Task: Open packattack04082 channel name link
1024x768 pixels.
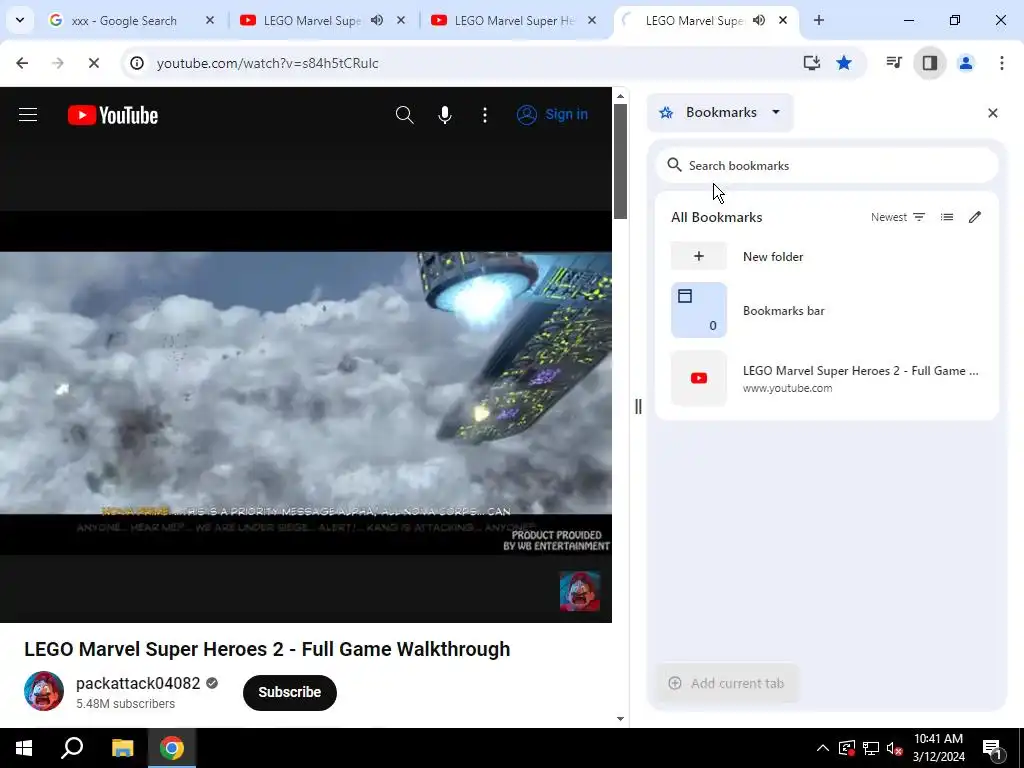Action: click(x=138, y=683)
